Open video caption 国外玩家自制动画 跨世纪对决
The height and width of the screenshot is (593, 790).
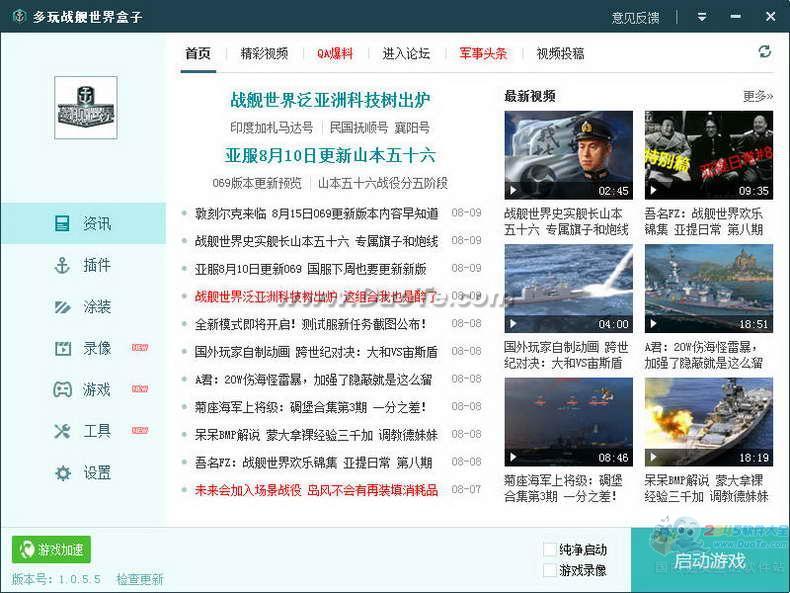point(566,355)
